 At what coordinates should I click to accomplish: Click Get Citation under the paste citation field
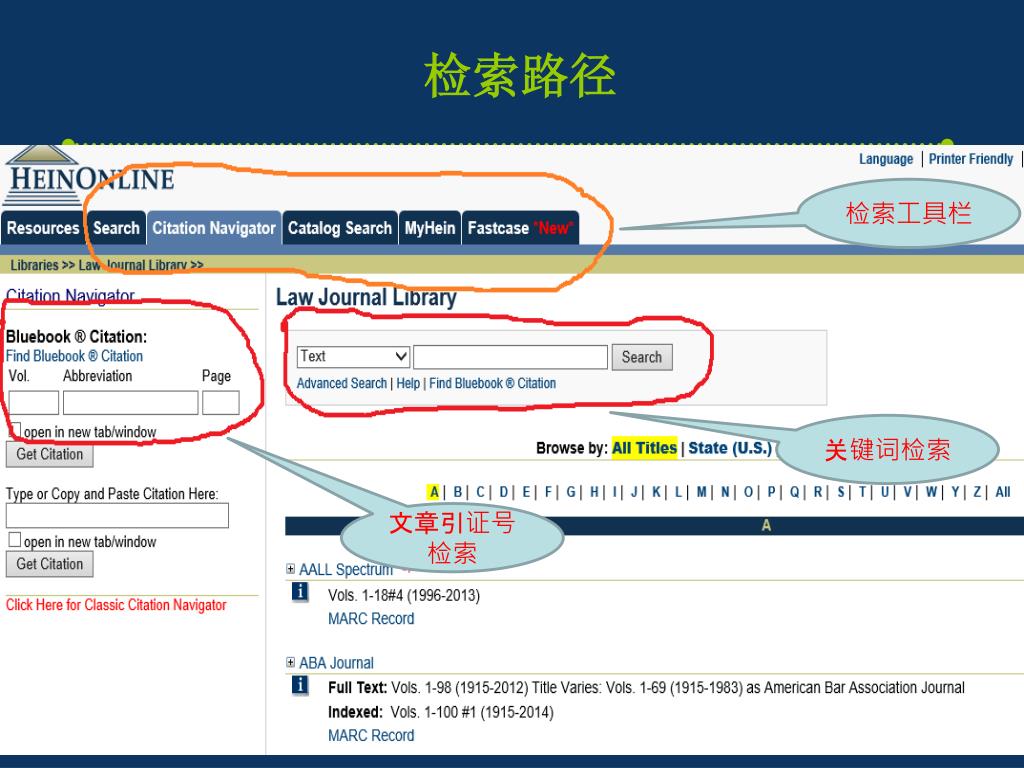click(x=50, y=564)
